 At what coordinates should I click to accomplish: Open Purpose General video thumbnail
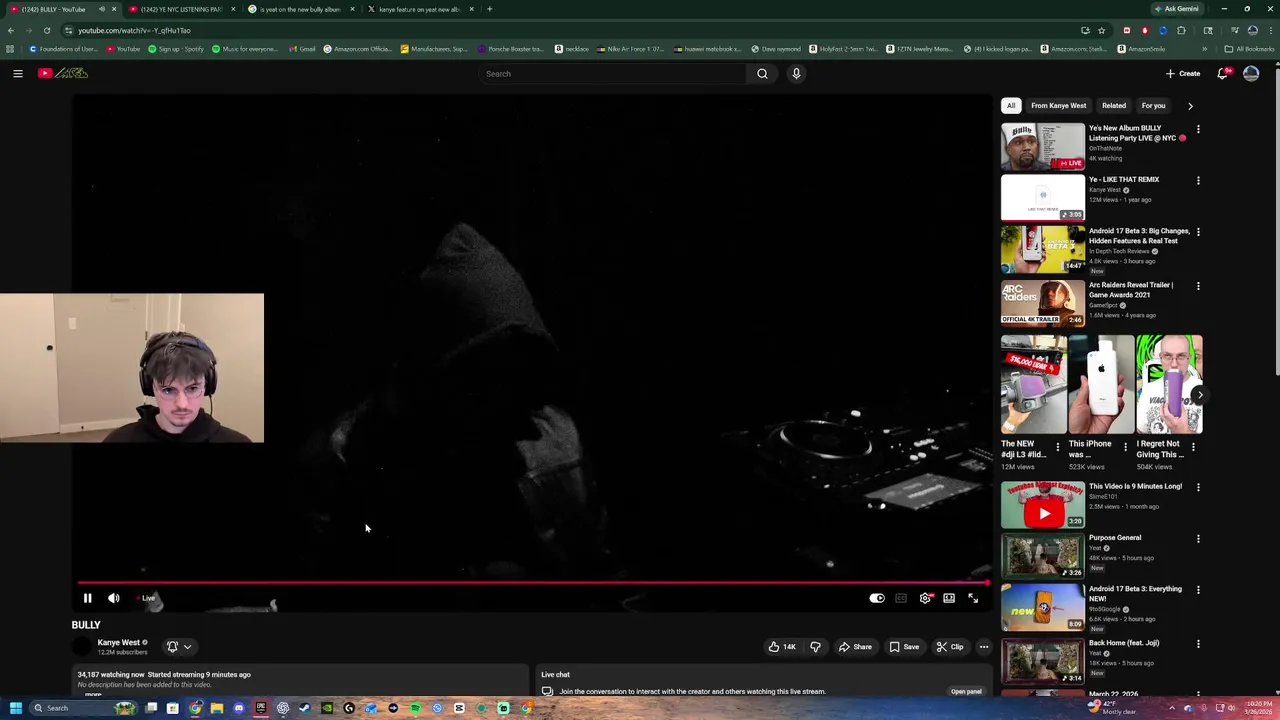click(x=1043, y=556)
